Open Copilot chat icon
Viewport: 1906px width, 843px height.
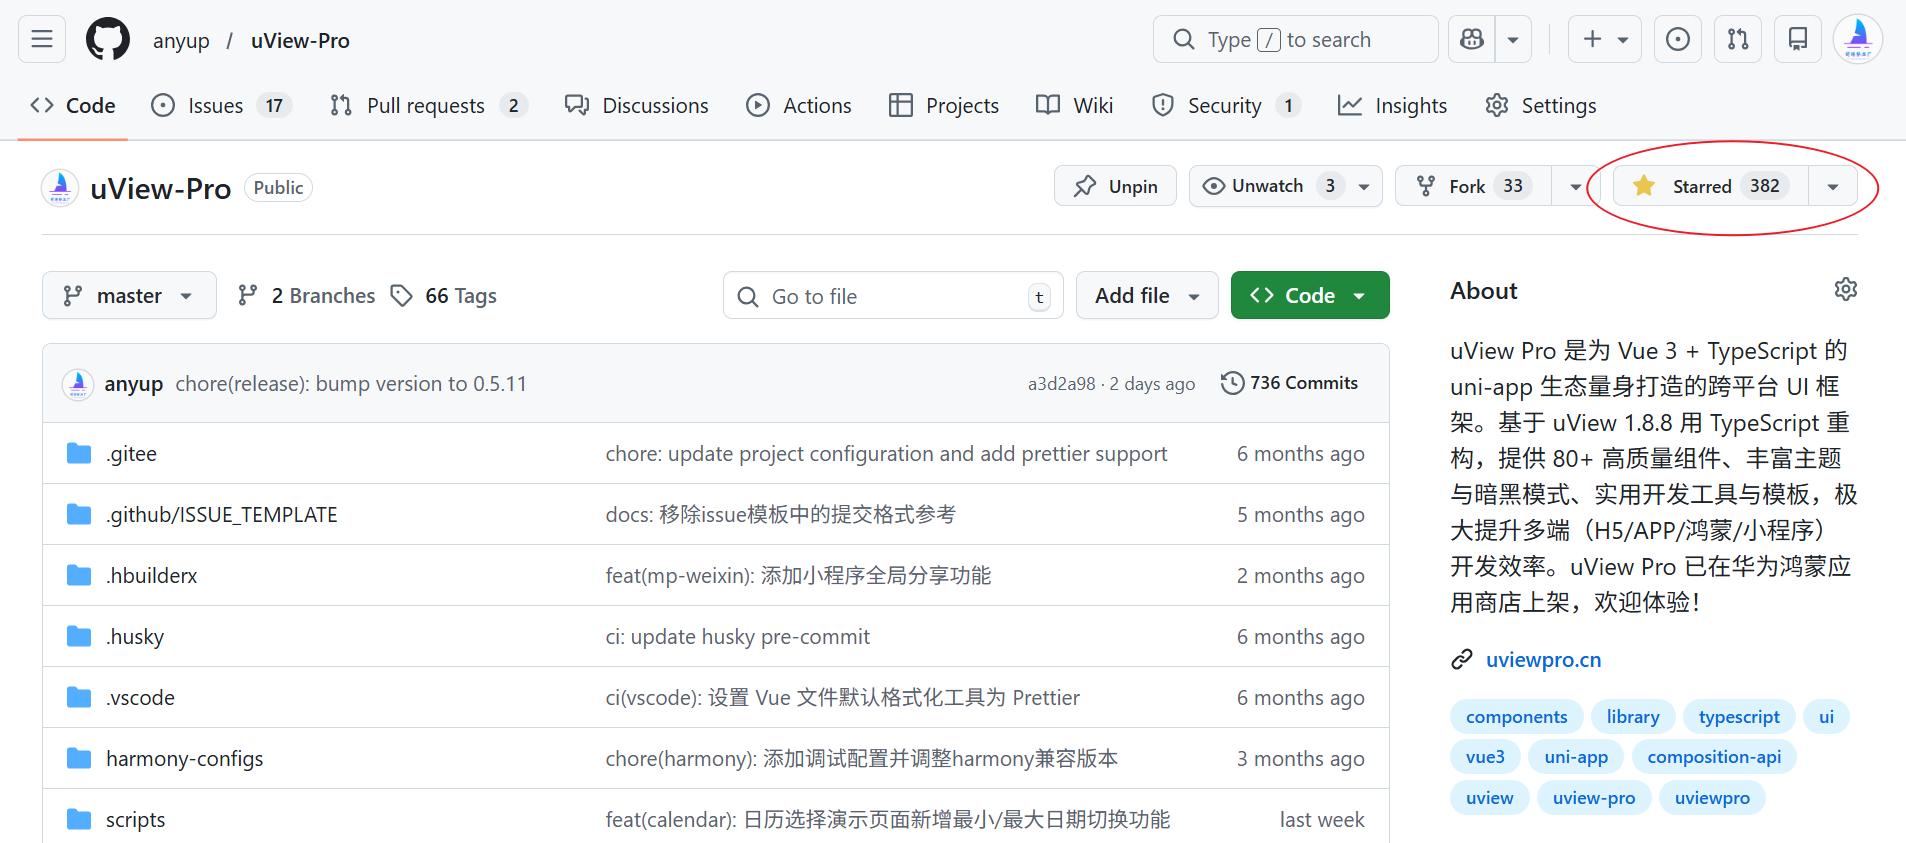[1472, 39]
